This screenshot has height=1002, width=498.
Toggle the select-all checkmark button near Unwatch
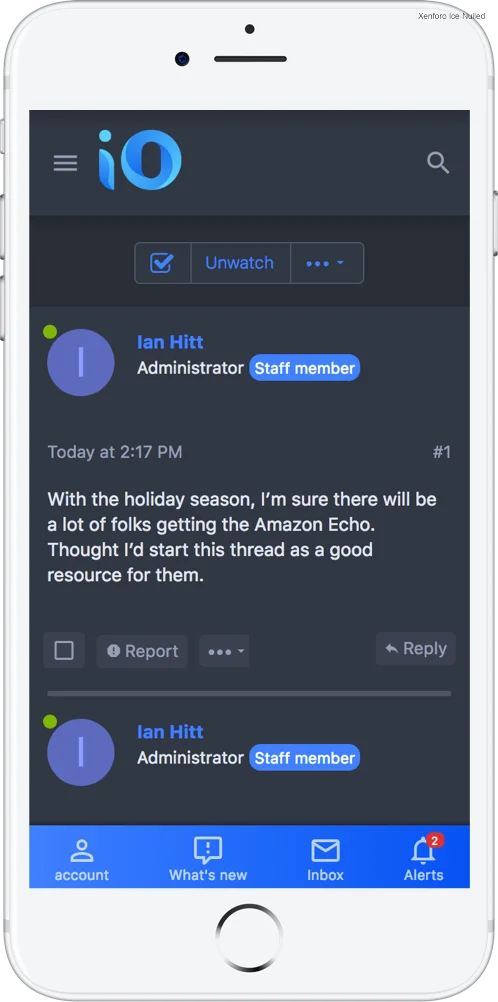tap(162, 263)
